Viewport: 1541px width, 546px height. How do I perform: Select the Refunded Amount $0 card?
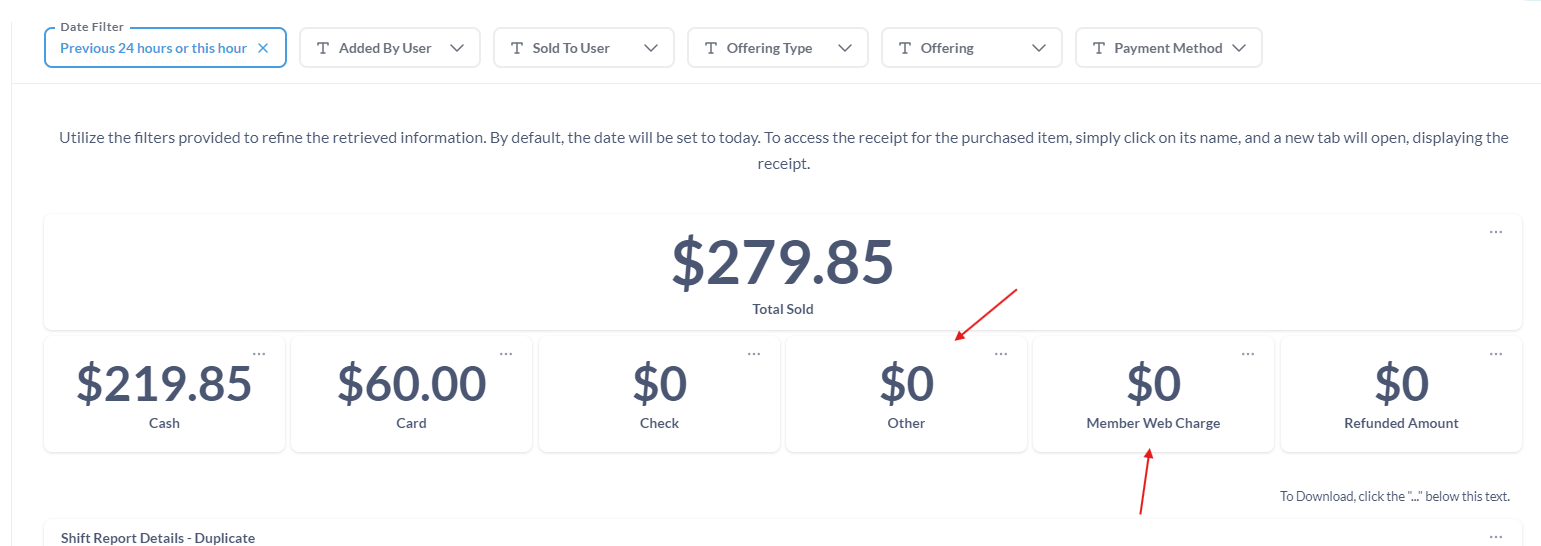(1401, 394)
